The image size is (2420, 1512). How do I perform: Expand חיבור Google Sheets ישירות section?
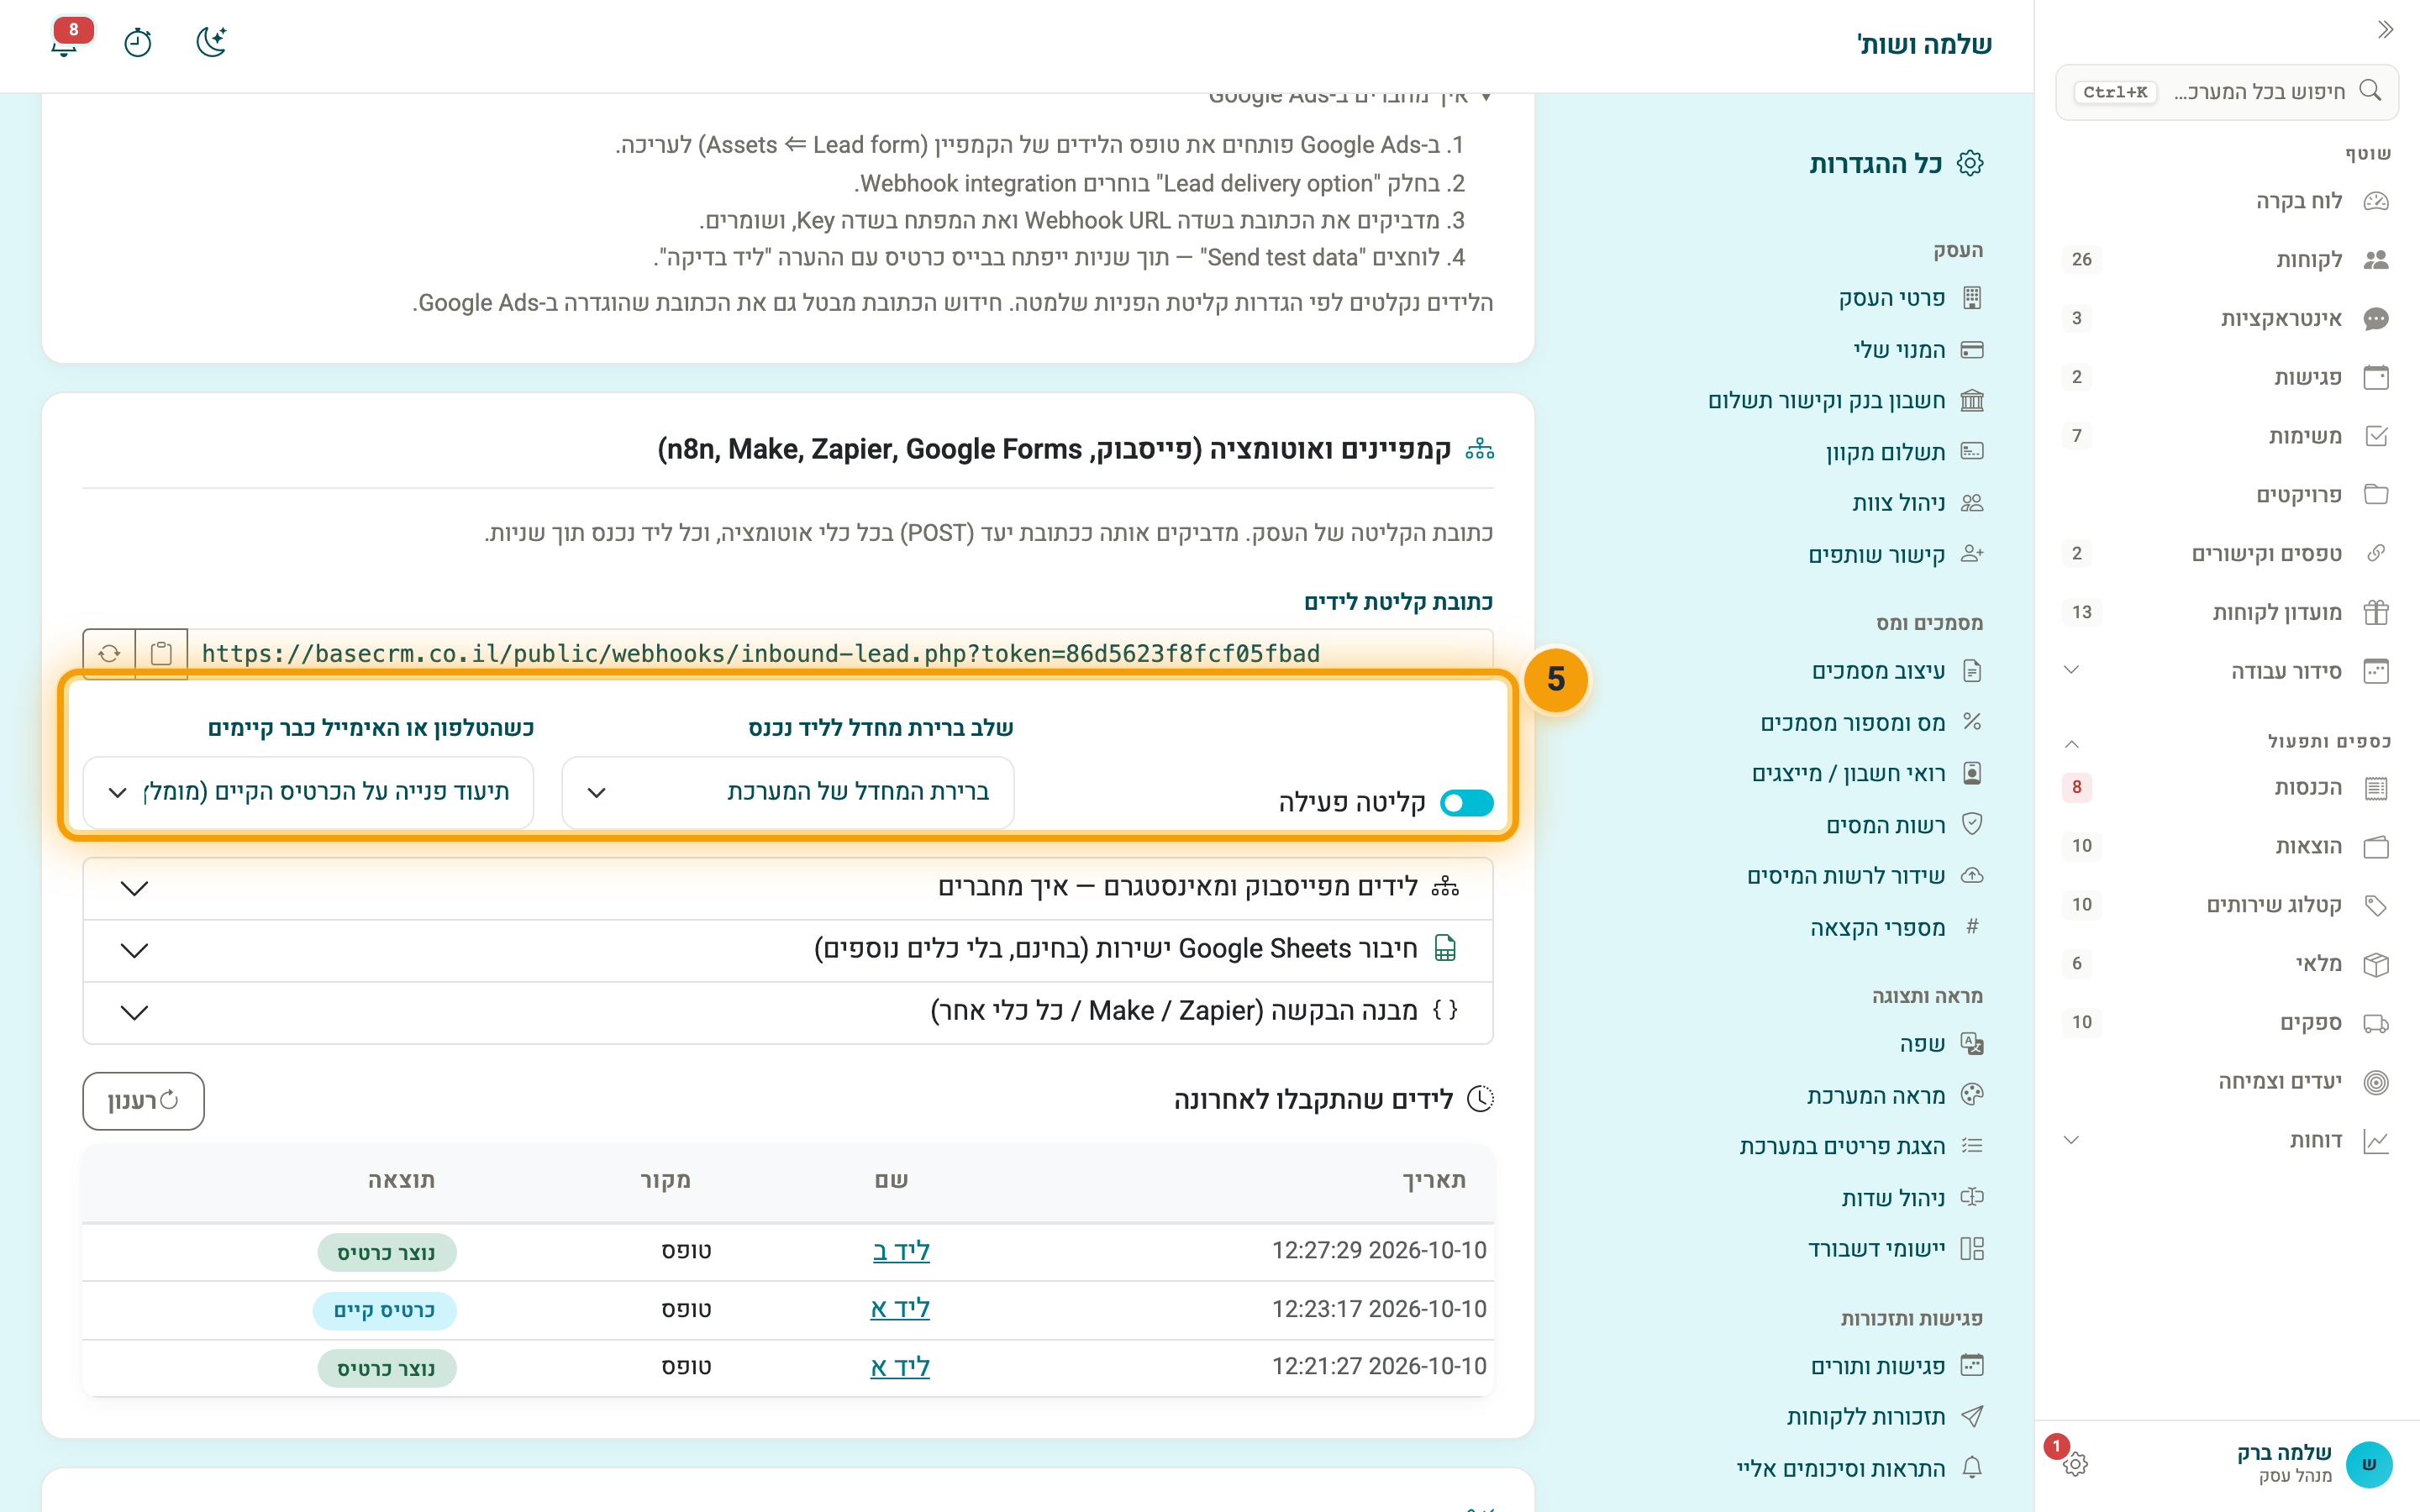788,950
